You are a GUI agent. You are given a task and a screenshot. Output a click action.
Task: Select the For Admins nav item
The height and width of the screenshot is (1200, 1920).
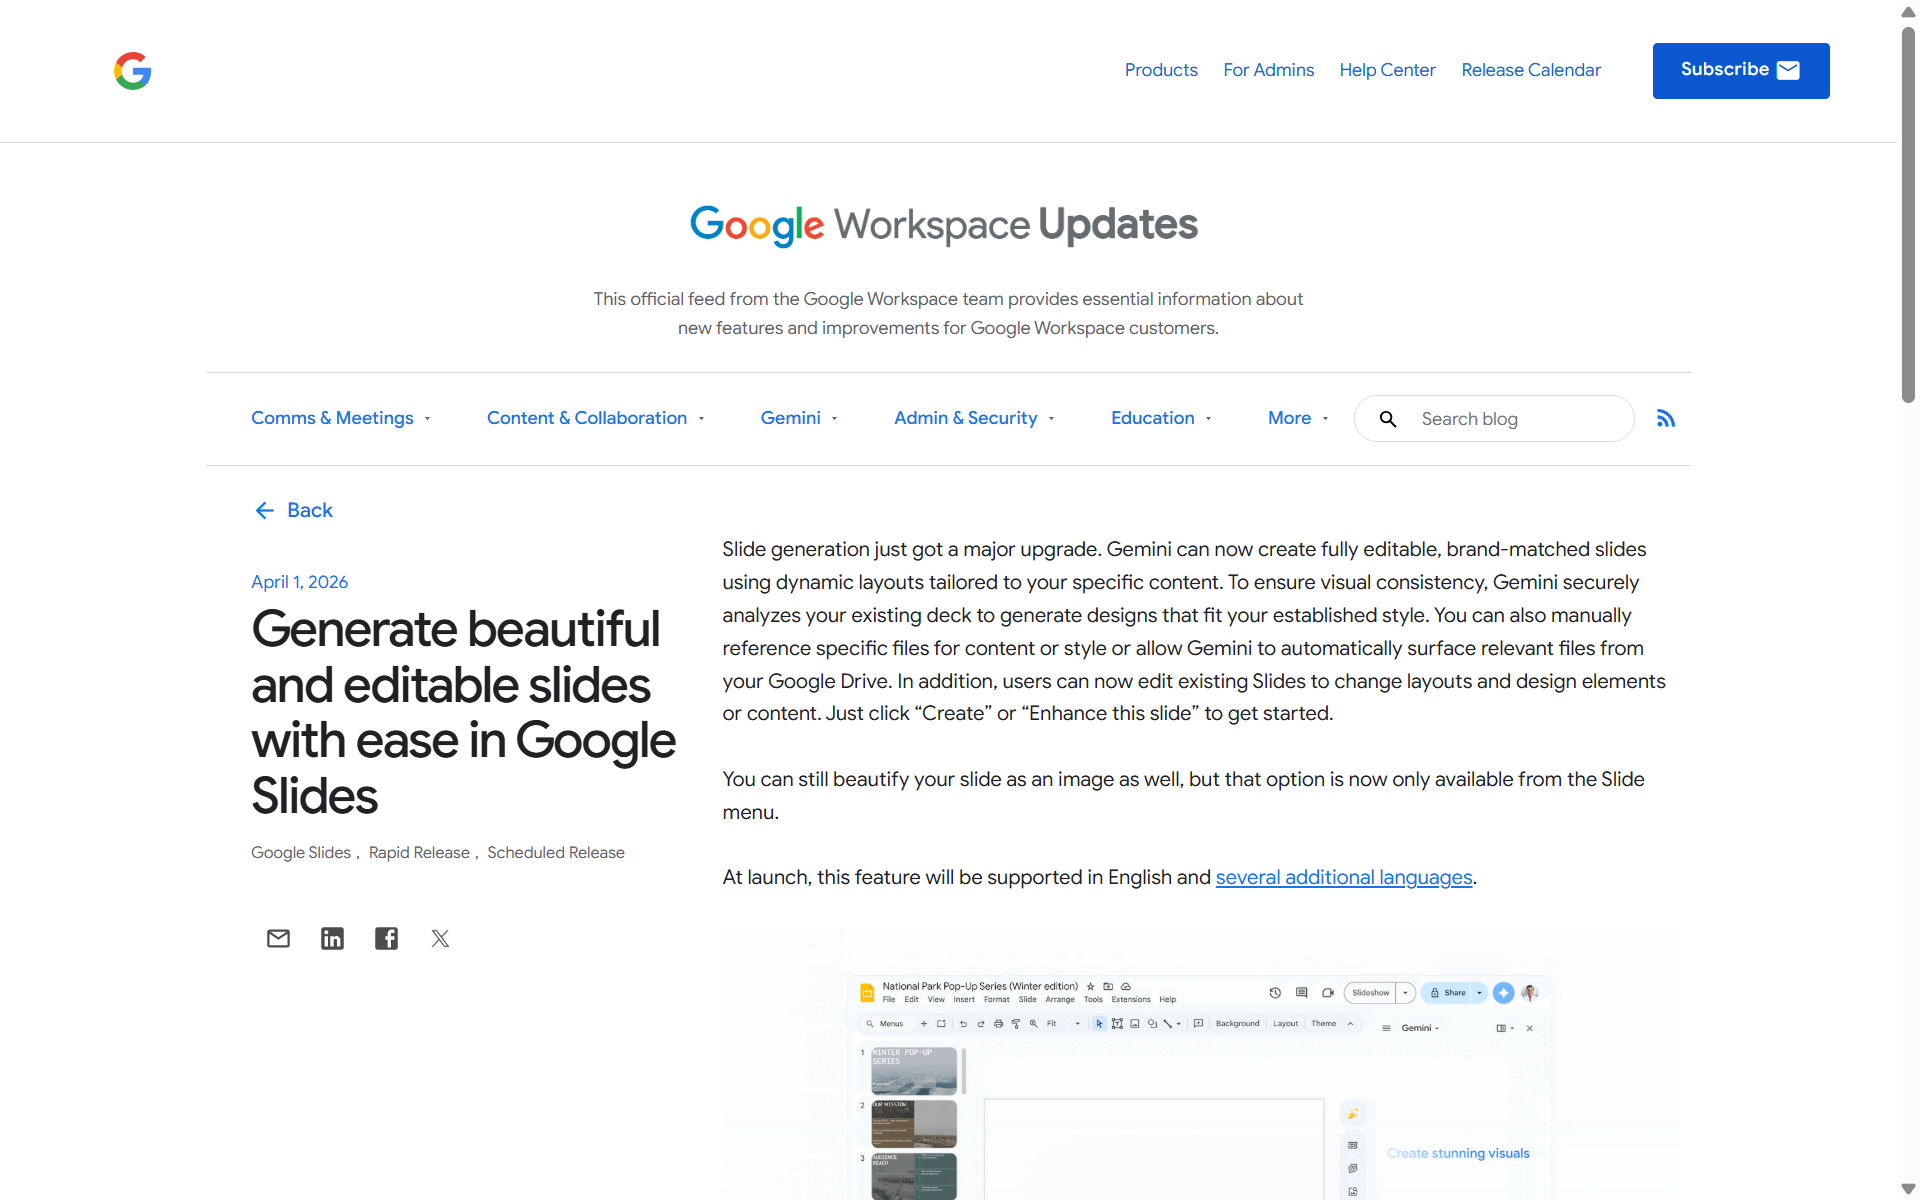coord(1268,70)
